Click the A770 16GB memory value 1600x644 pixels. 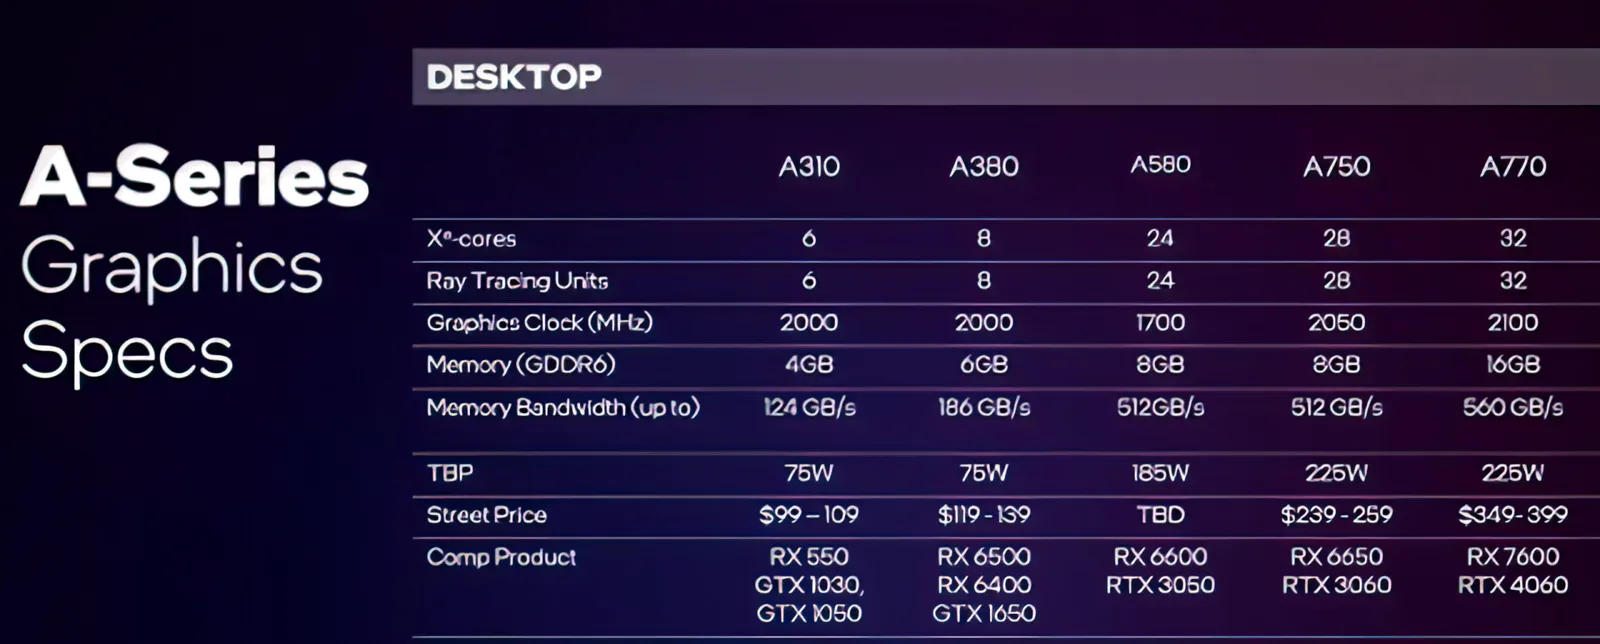1513,365
